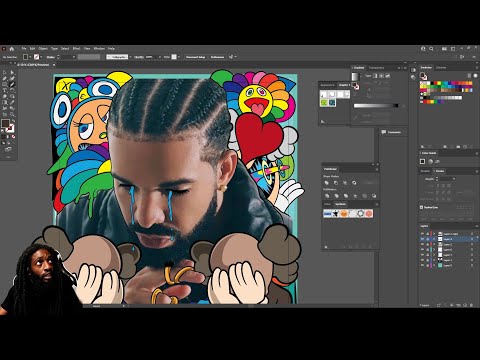Enable the Dashed Line checkbox

421,207
